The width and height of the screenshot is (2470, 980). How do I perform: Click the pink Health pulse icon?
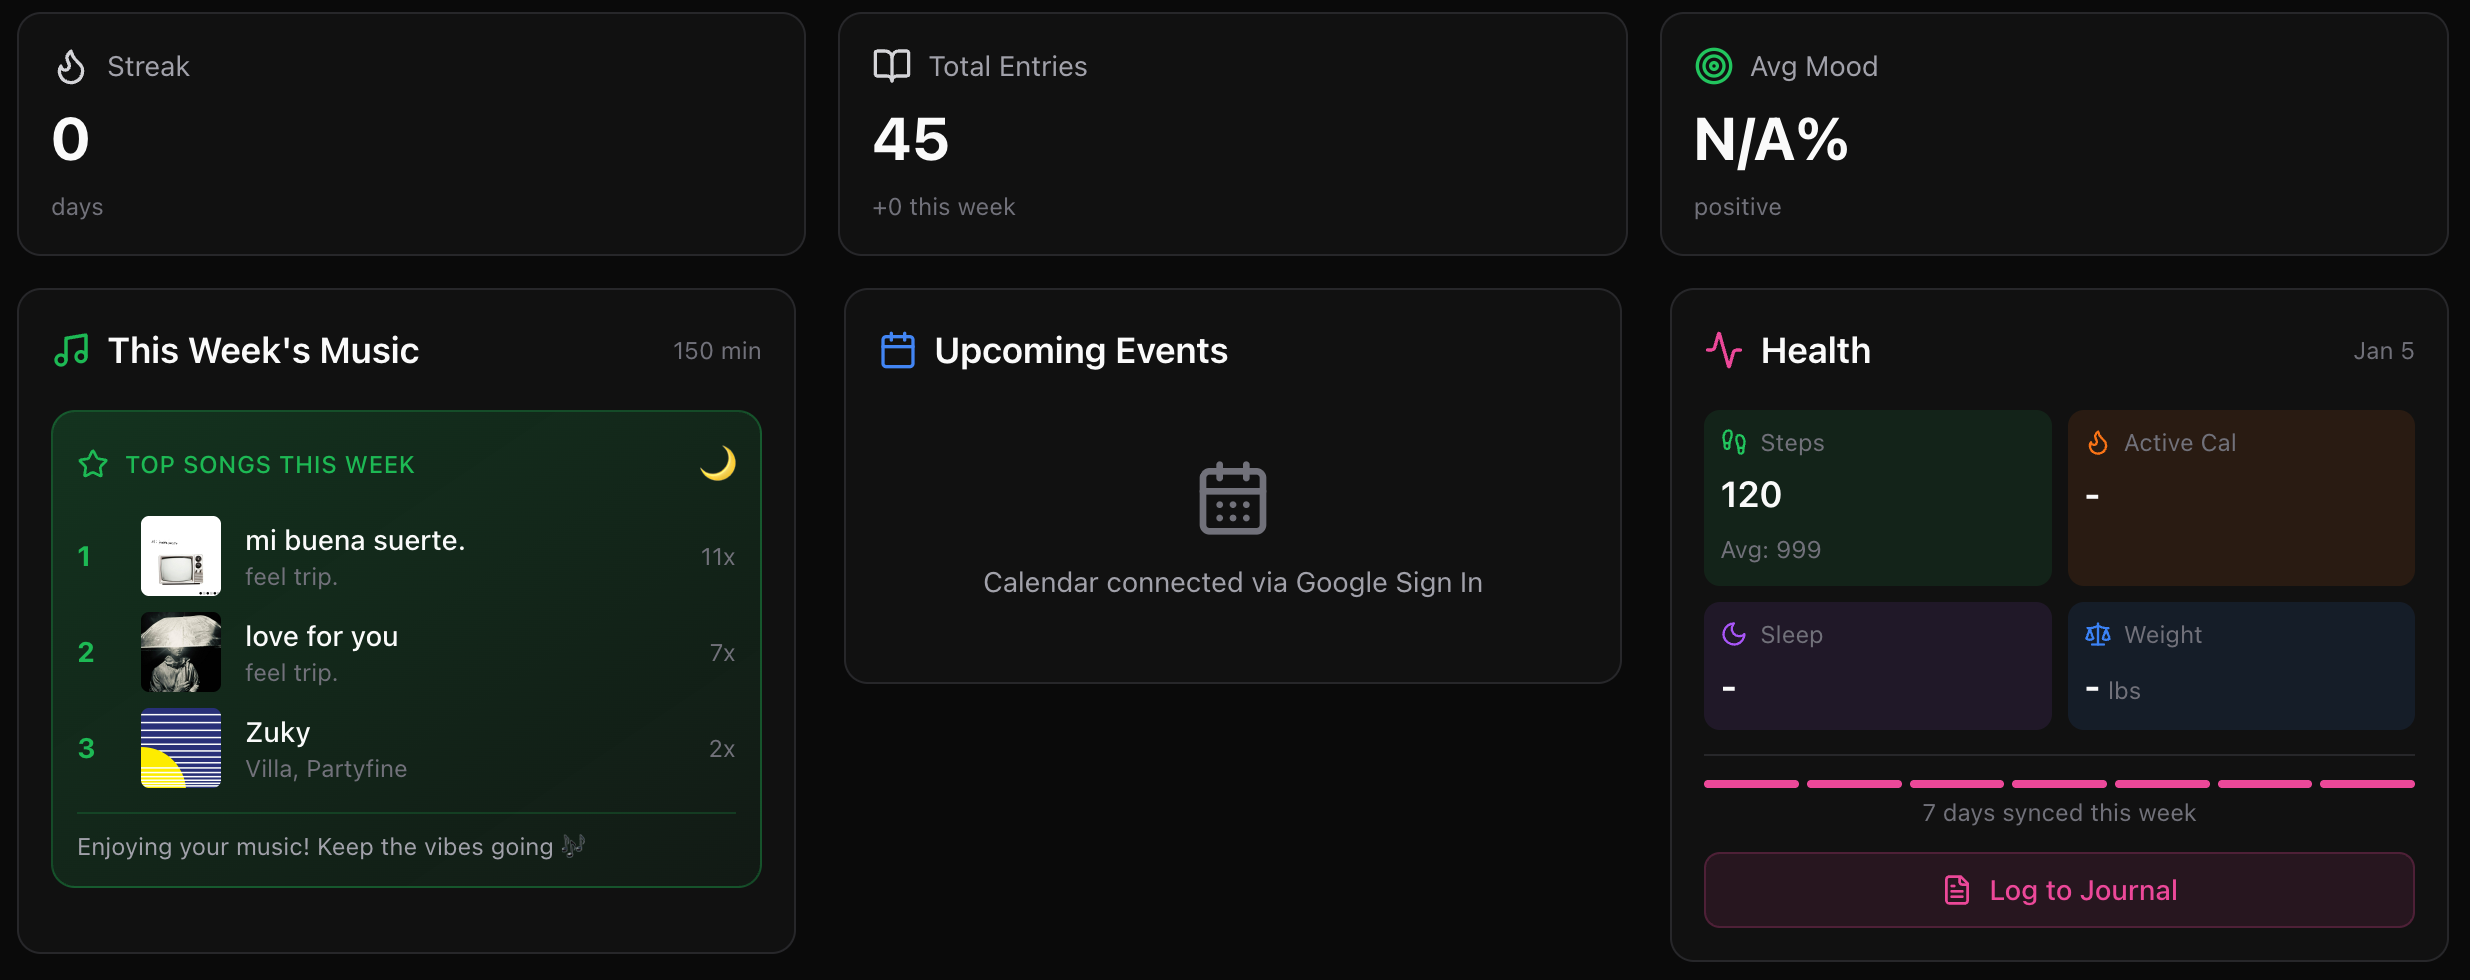tap(1723, 351)
